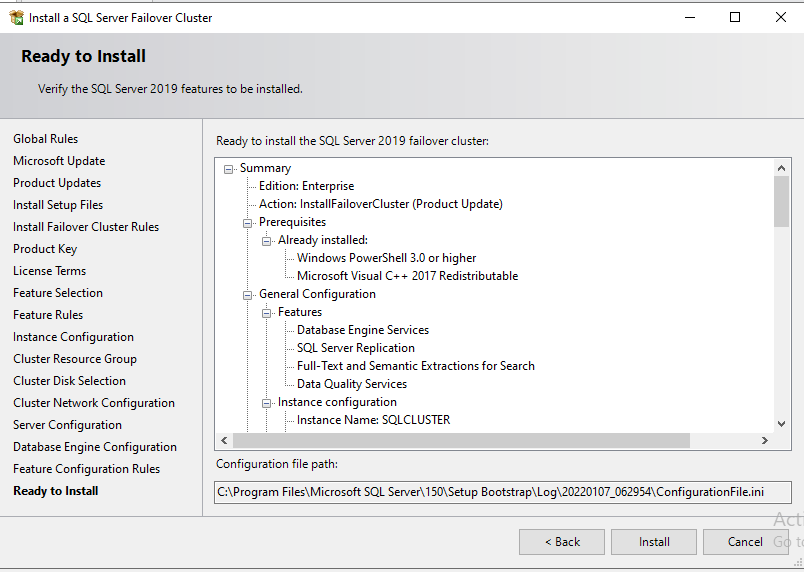Cancel the failover cluster setup
The height and width of the screenshot is (572, 804).
pos(745,542)
